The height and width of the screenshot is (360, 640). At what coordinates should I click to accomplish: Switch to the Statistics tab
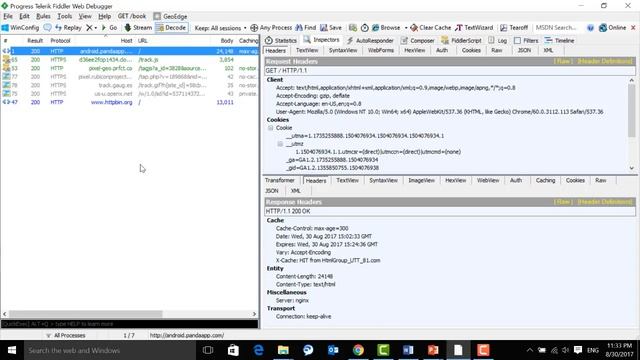tap(281, 40)
